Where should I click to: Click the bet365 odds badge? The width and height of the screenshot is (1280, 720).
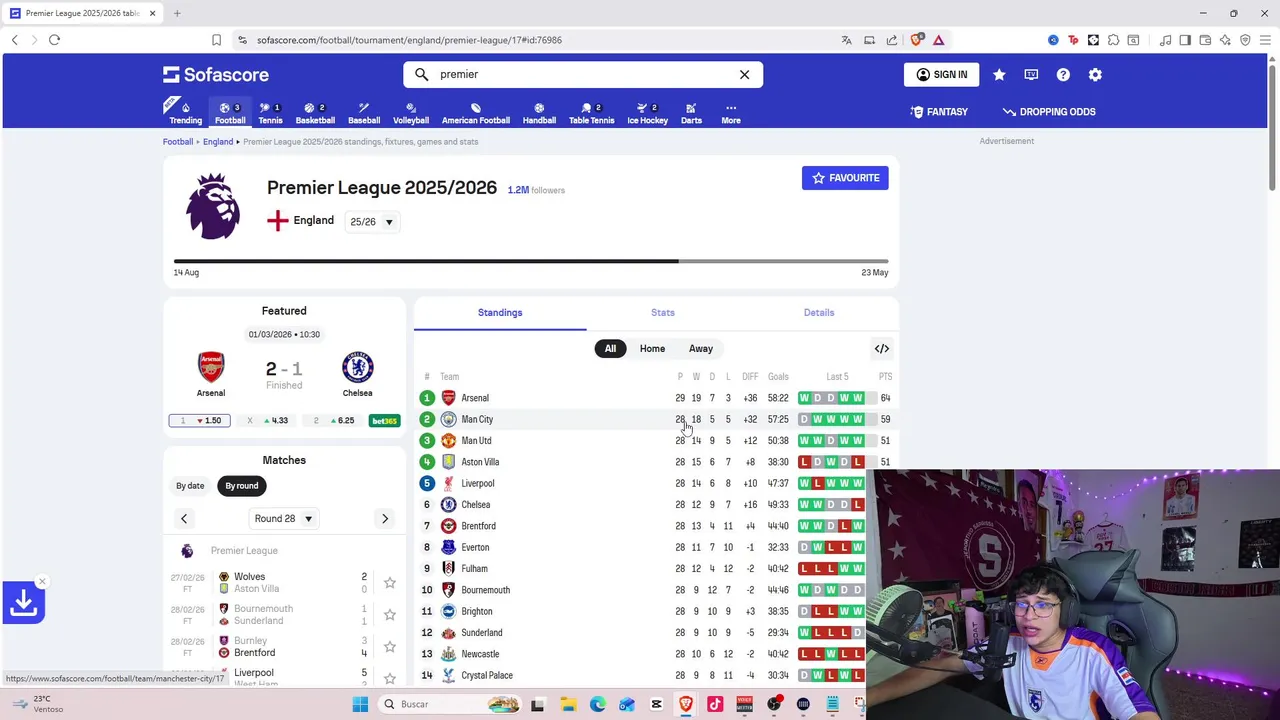pyautogui.click(x=385, y=421)
